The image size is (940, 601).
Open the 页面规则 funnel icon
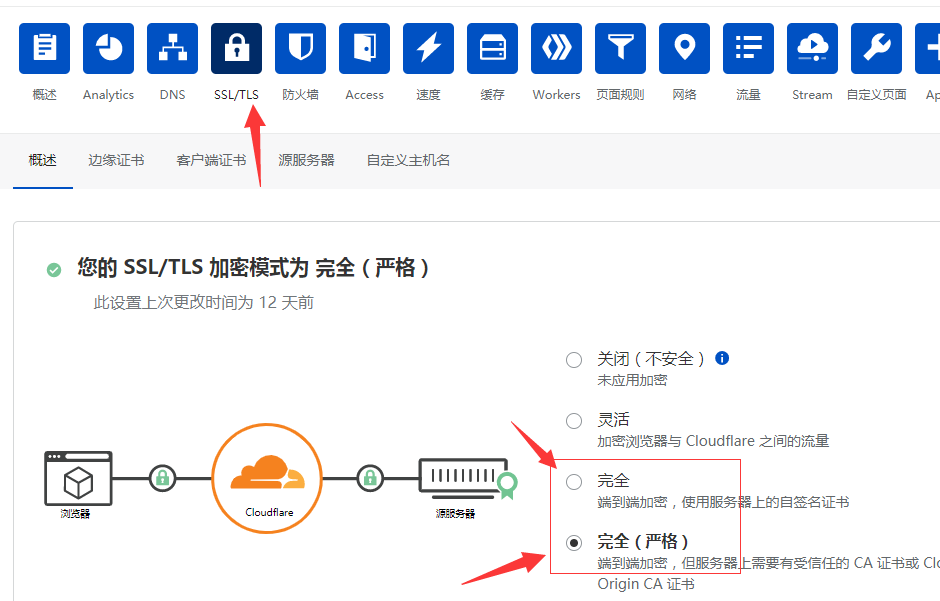[x=620, y=49]
